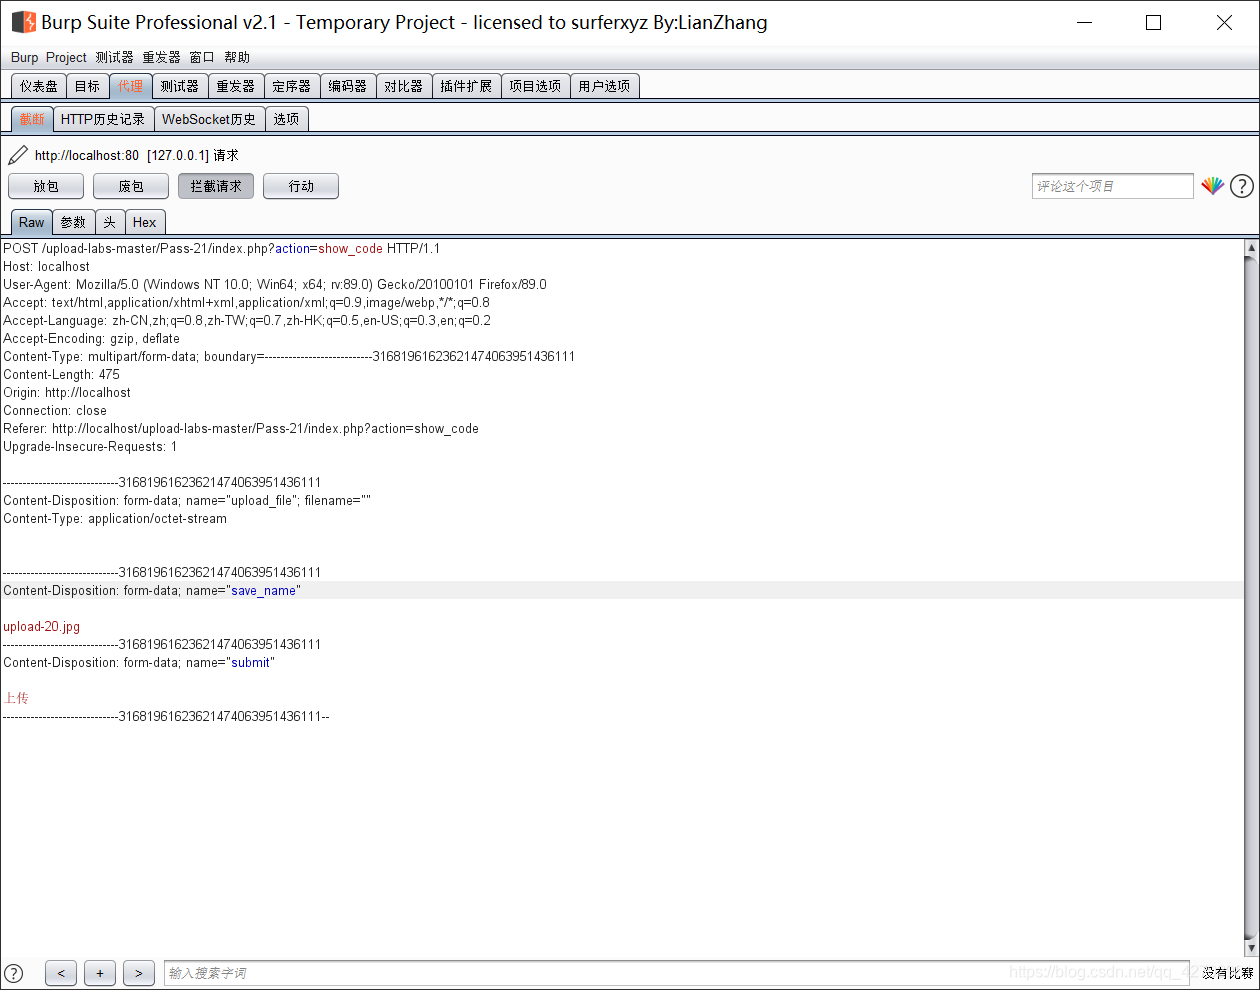Click the 上传 submit value text
Image resolution: width=1260 pixels, height=990 pixels.
[16, 698]
